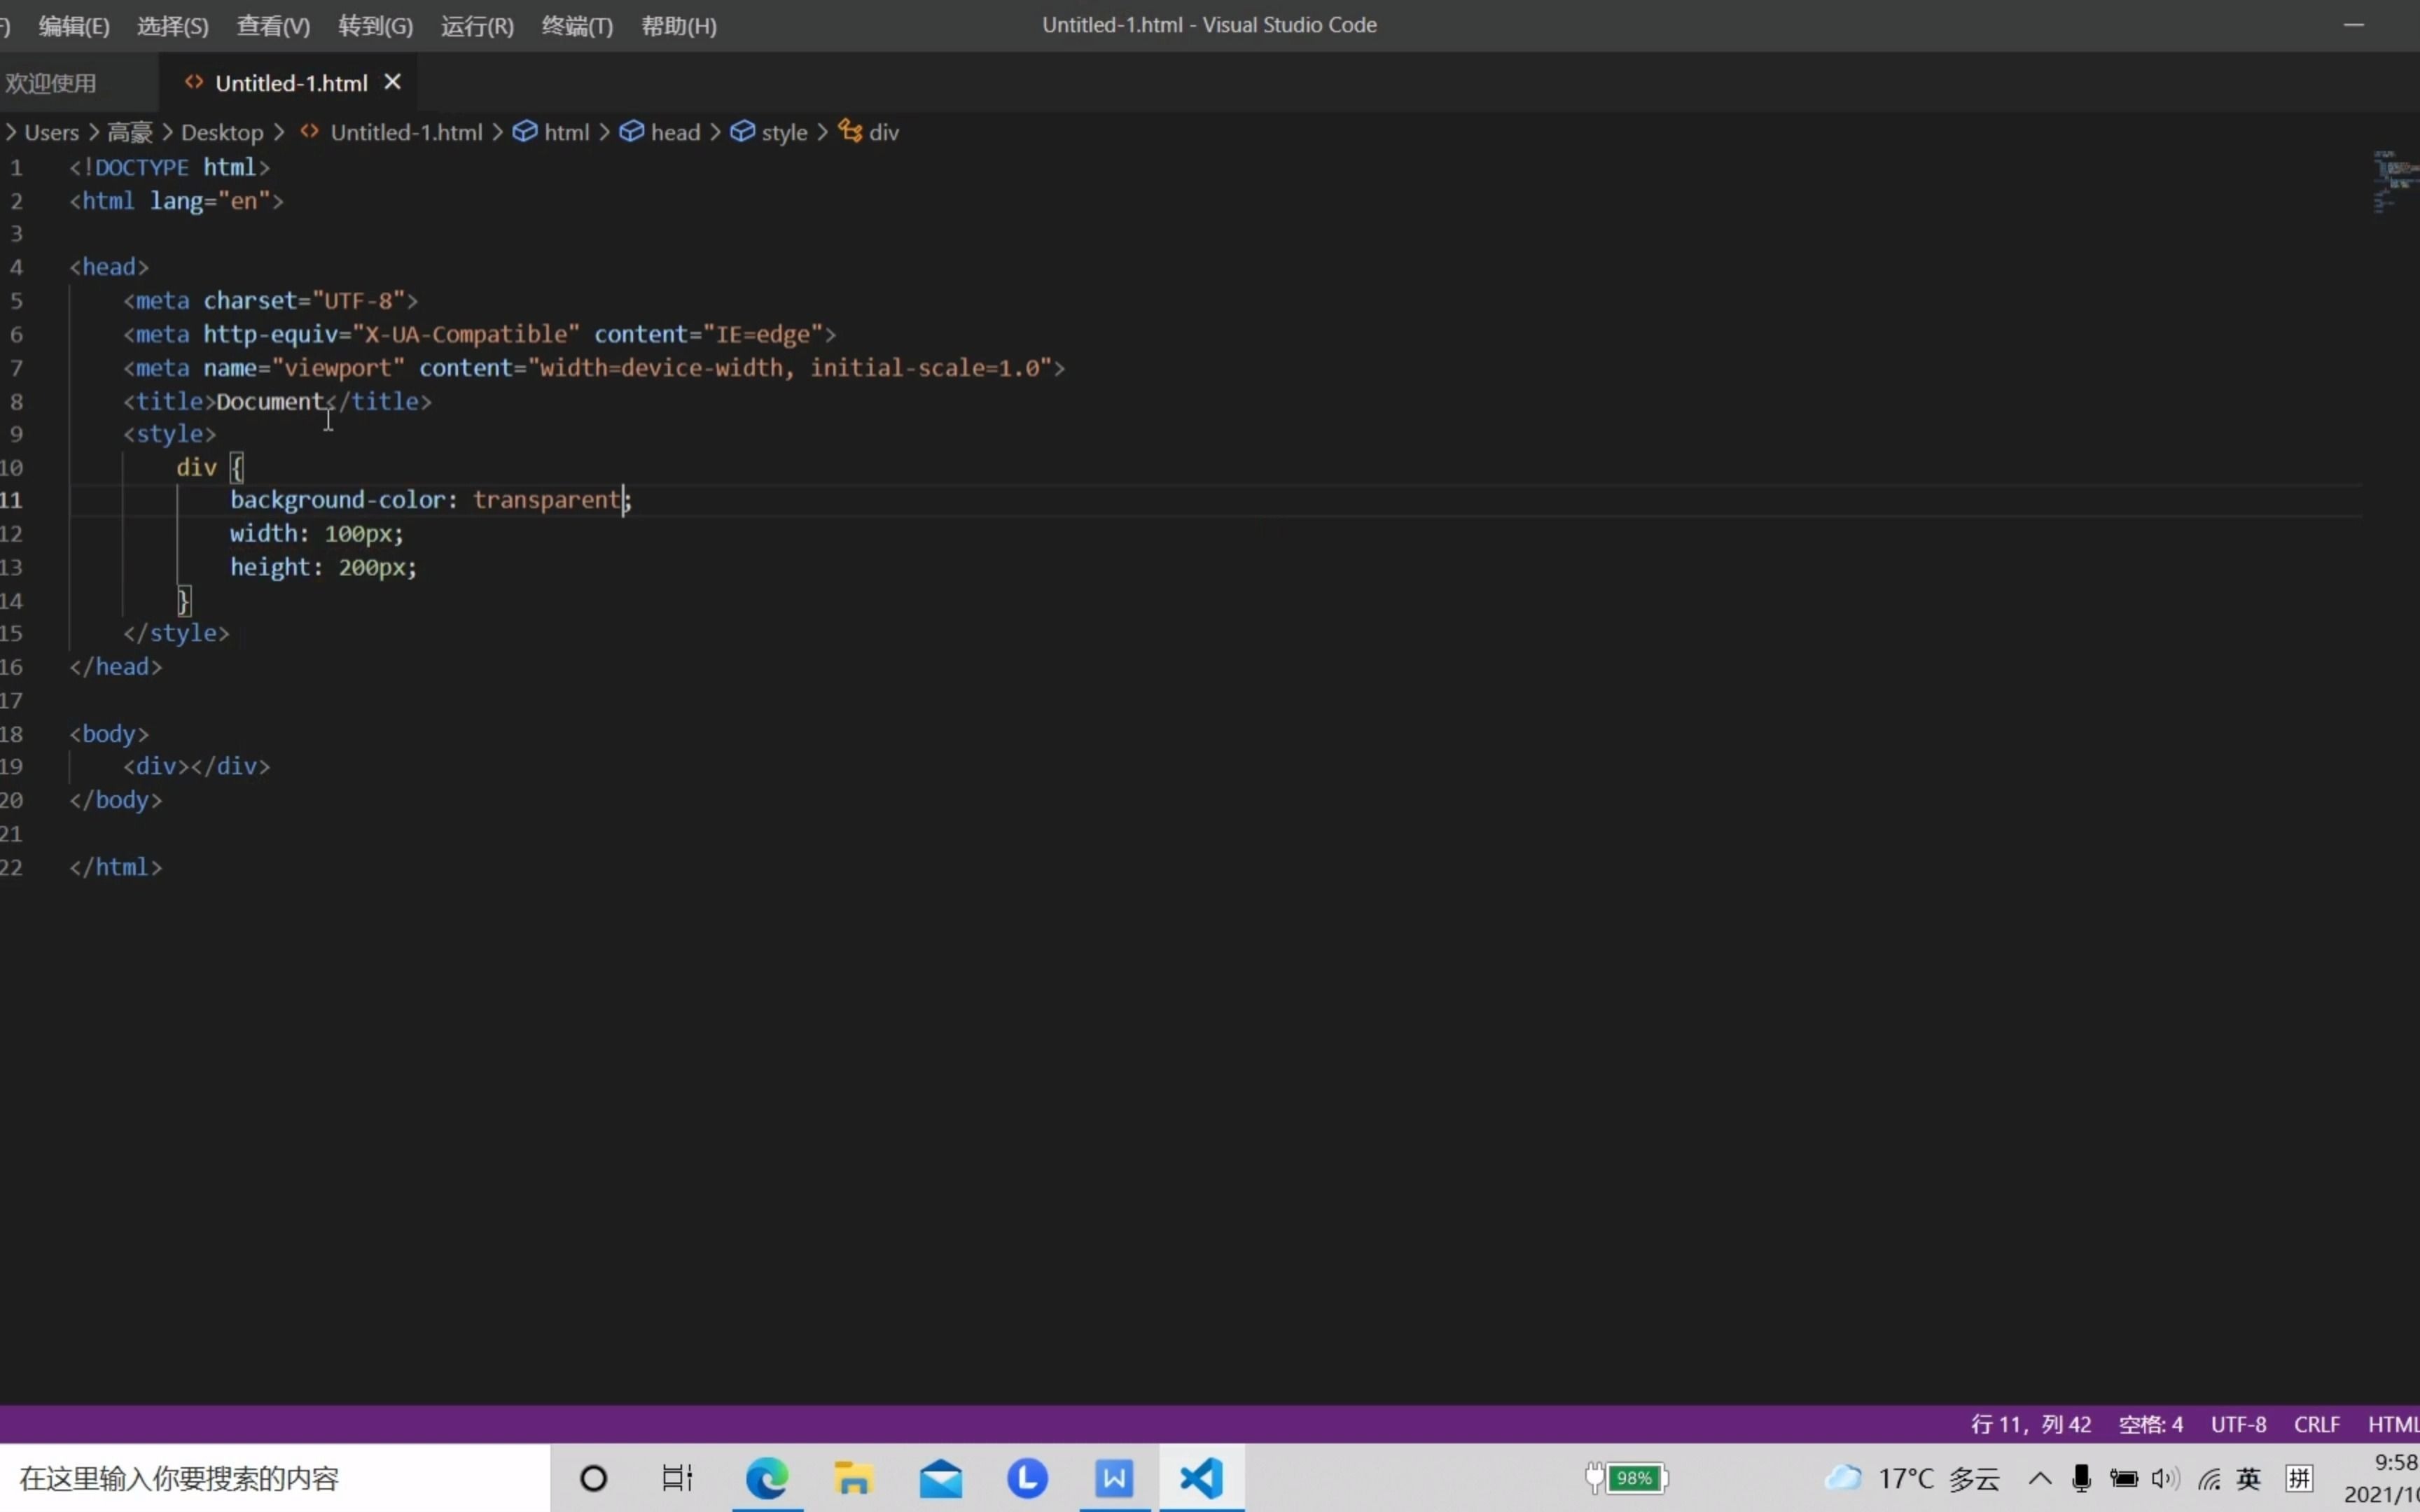Click 行 11, 列 42 in status bar
This screenshot has height=1512, width=2420.
coord(2031,1424)
